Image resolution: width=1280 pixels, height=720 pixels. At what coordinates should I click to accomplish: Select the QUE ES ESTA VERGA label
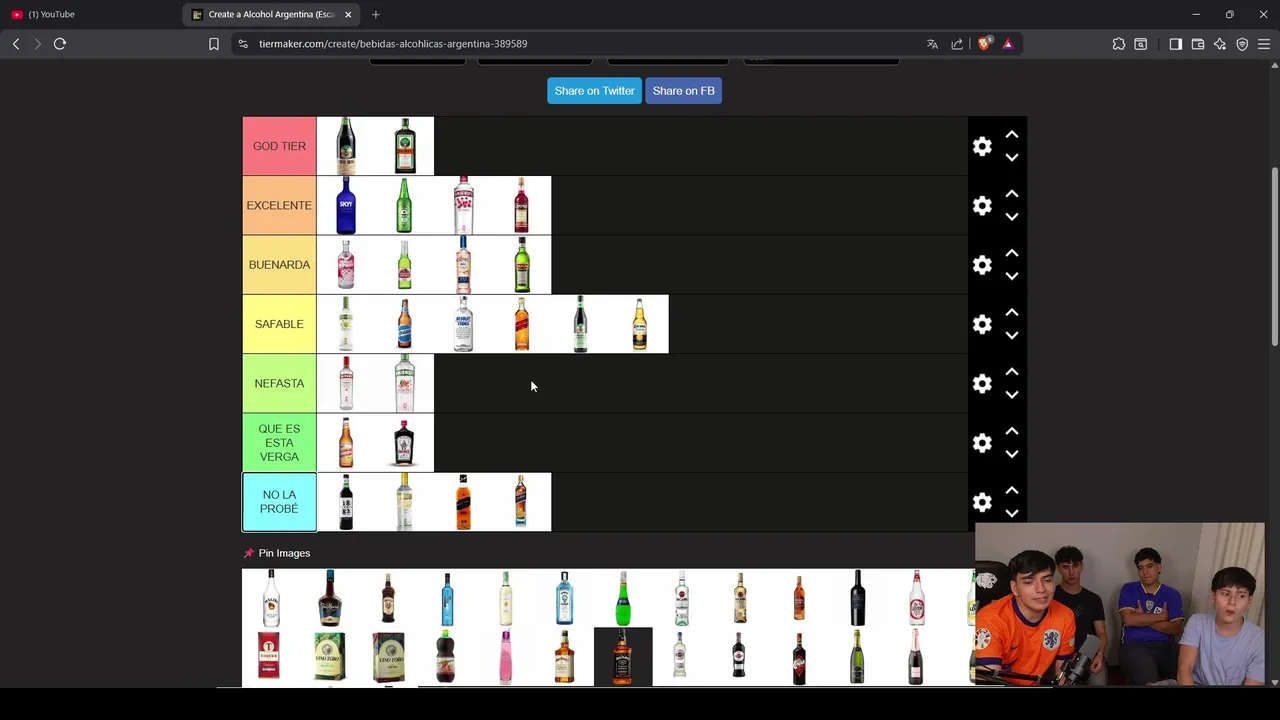click(x=279, y=443)
